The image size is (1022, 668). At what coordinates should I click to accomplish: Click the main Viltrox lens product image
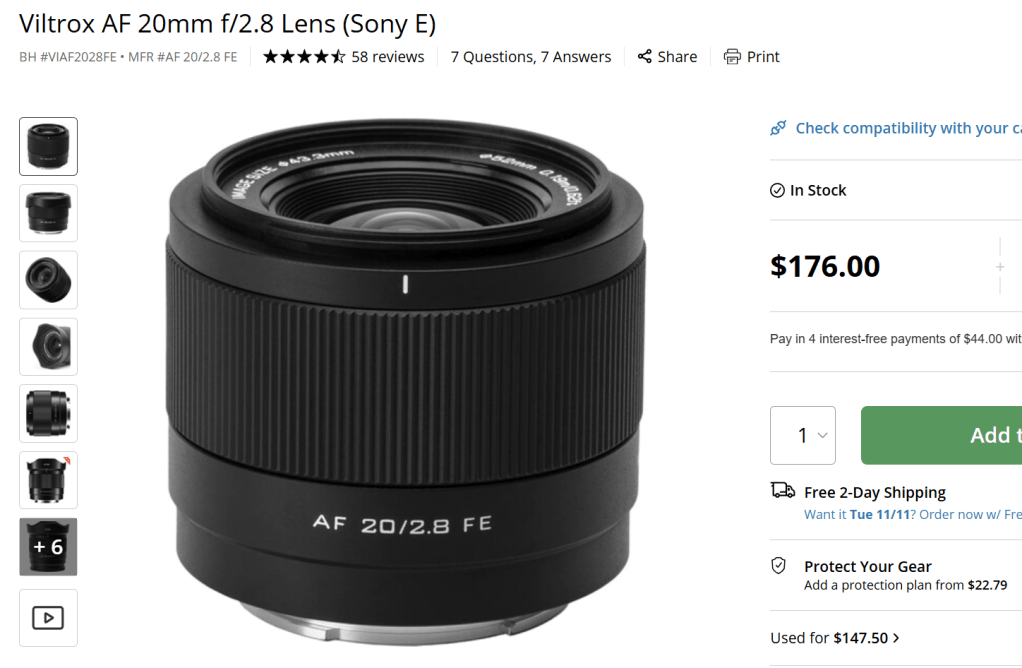[x=405, y=380]
